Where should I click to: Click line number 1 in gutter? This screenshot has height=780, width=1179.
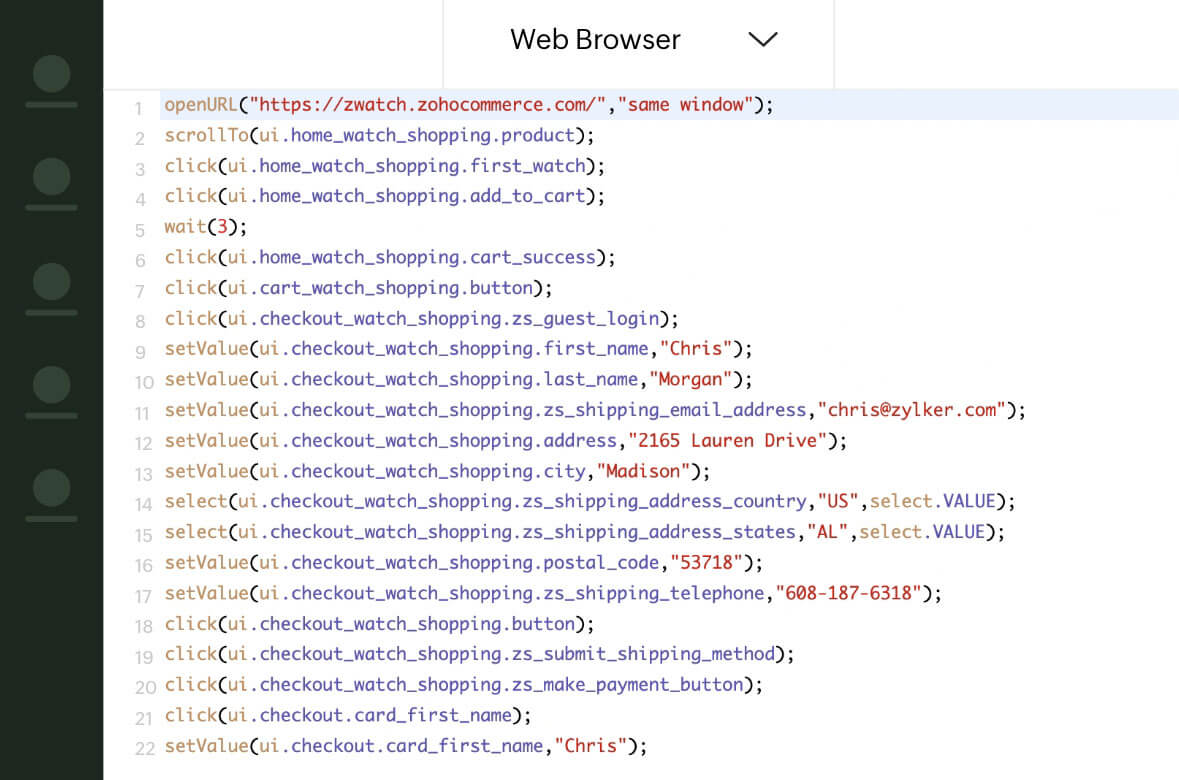tap(139, 109)
